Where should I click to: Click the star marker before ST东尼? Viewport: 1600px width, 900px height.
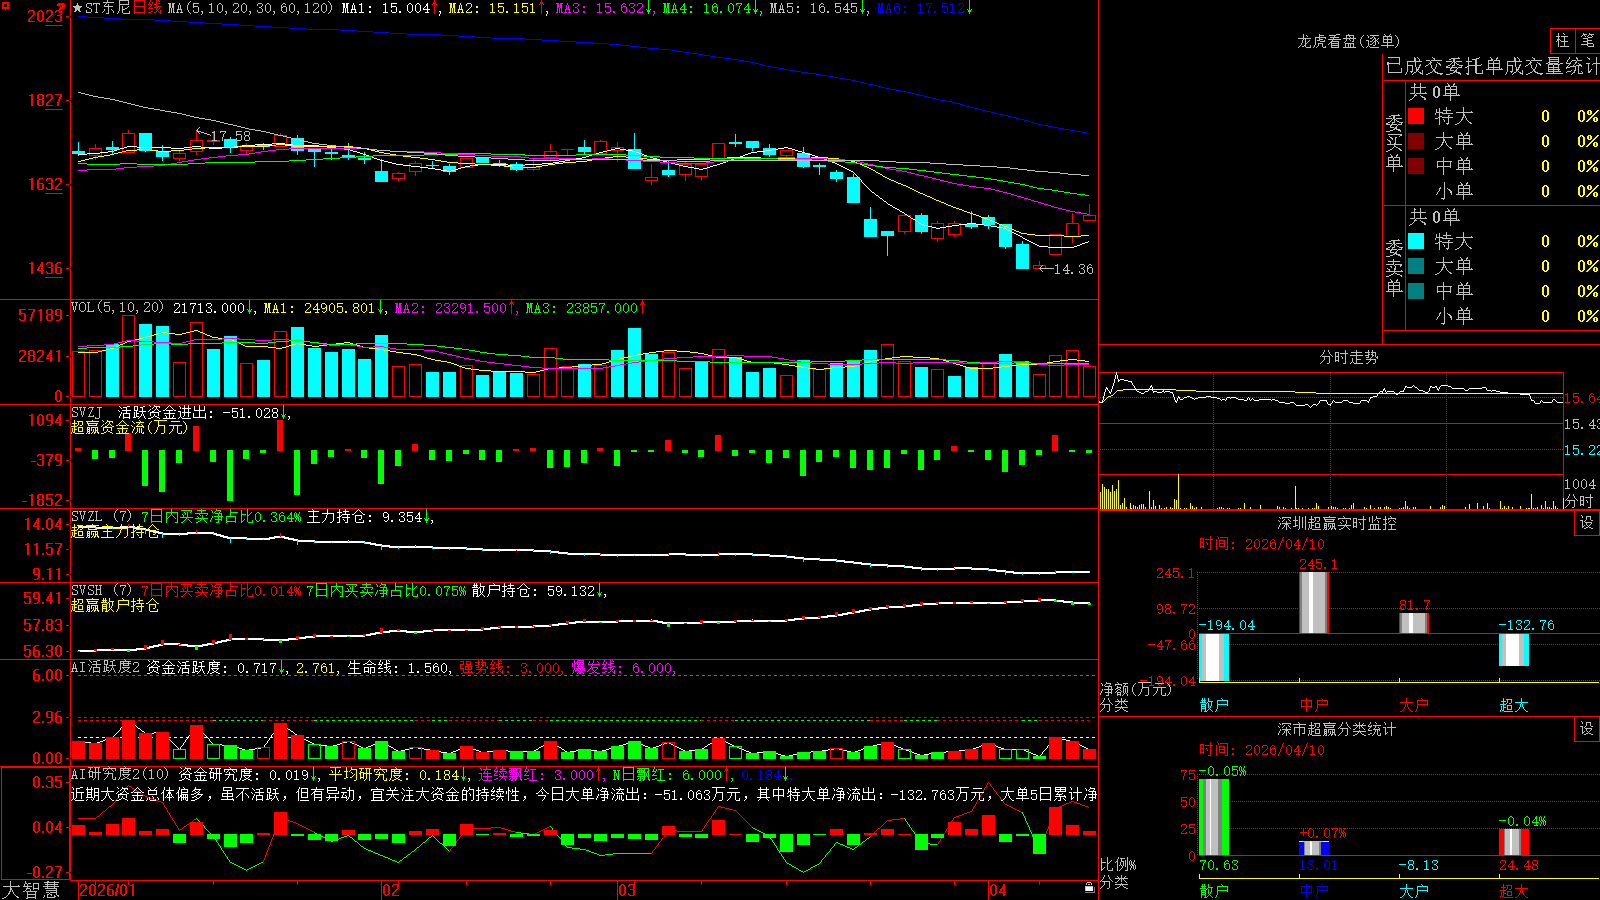(78, 8)
